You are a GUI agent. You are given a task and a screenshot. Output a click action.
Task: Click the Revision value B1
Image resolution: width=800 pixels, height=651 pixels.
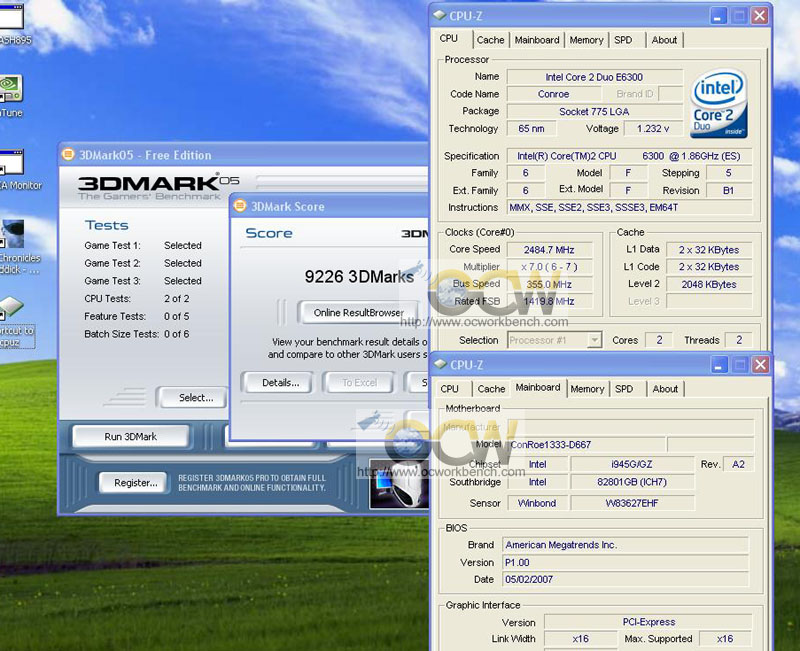click(x=728, y=190)
